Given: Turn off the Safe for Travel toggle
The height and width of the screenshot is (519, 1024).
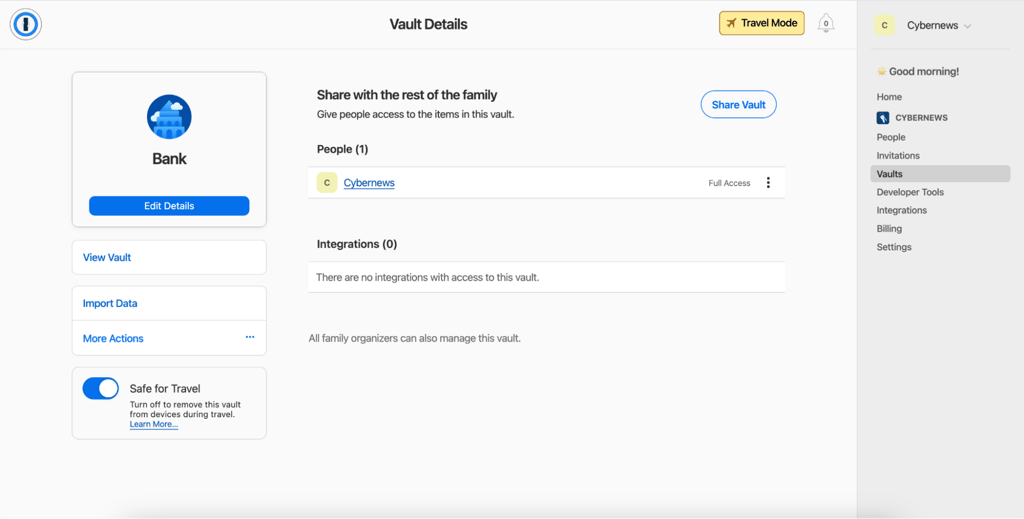Looking at the screenshot, I should pyautogui.click(x=101, y=388).
